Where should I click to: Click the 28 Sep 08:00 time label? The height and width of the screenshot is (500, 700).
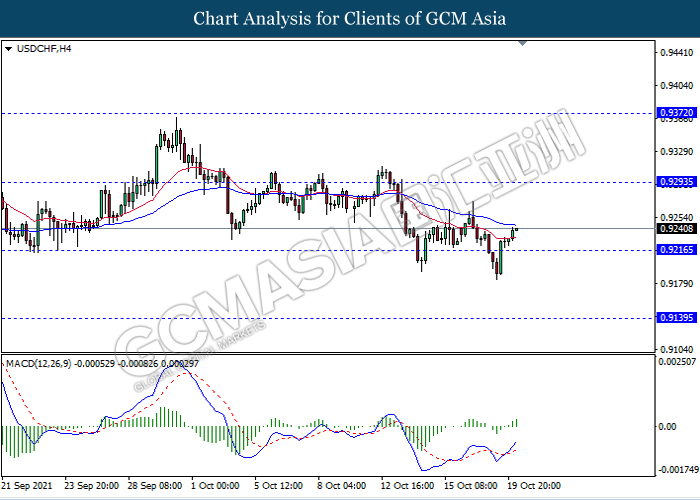tap(154, 486)
